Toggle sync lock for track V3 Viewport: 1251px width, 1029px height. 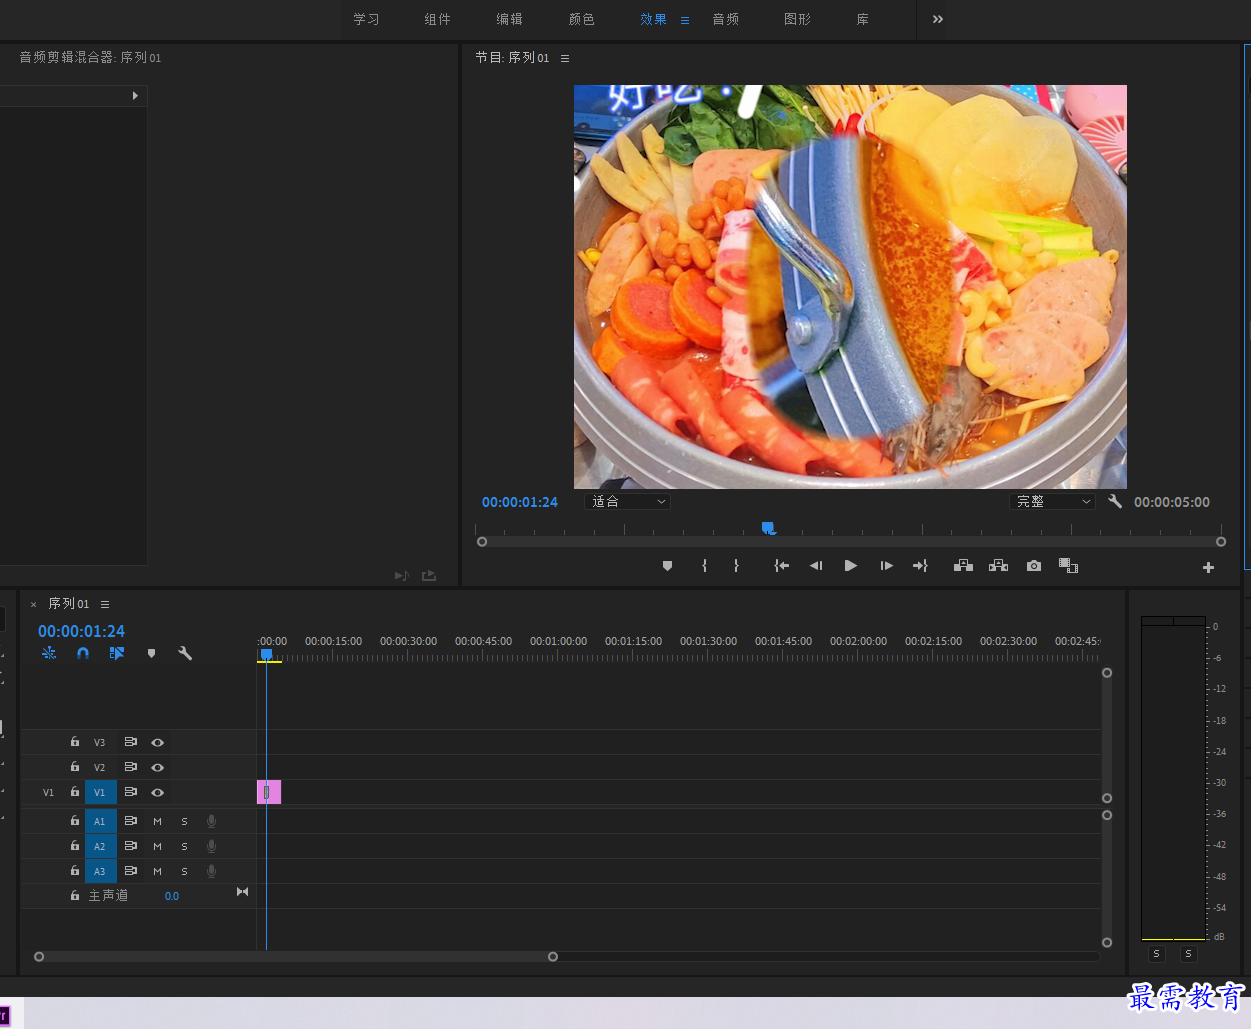pos(131,742)
